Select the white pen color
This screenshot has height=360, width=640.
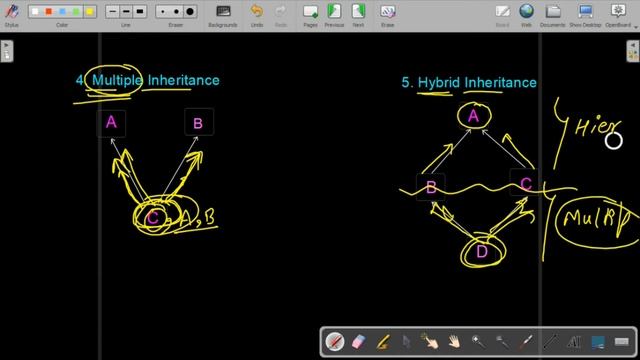(35, 11)
